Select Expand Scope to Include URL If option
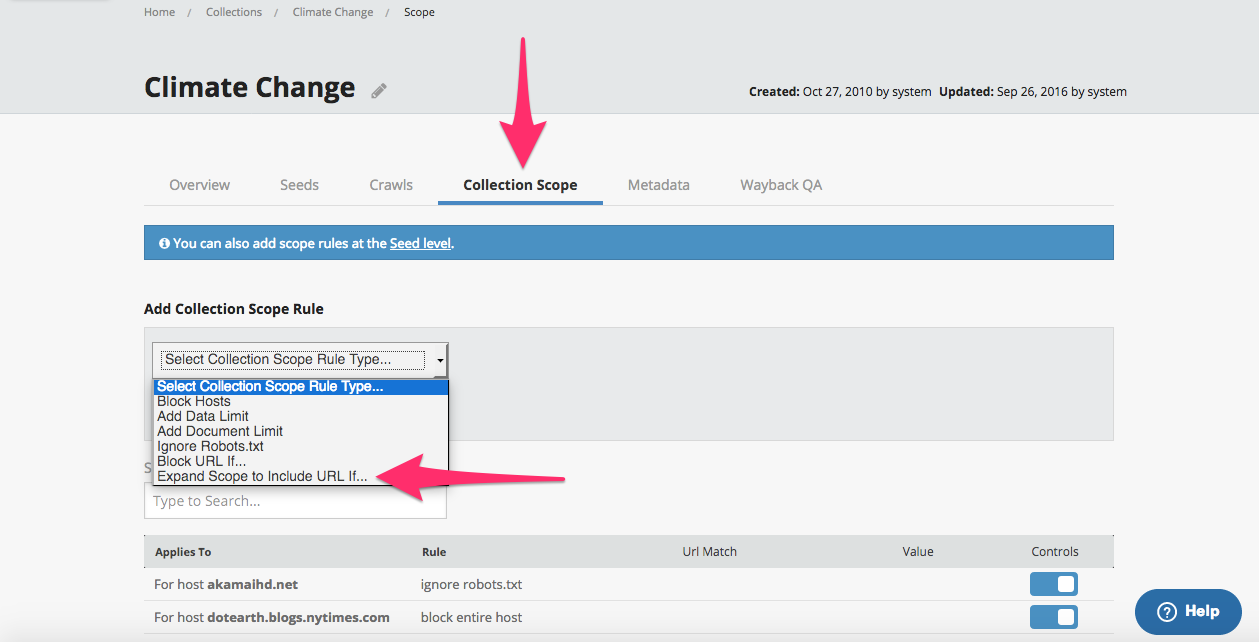This screenshot has height=642, width=1259. tap(262, 477)
